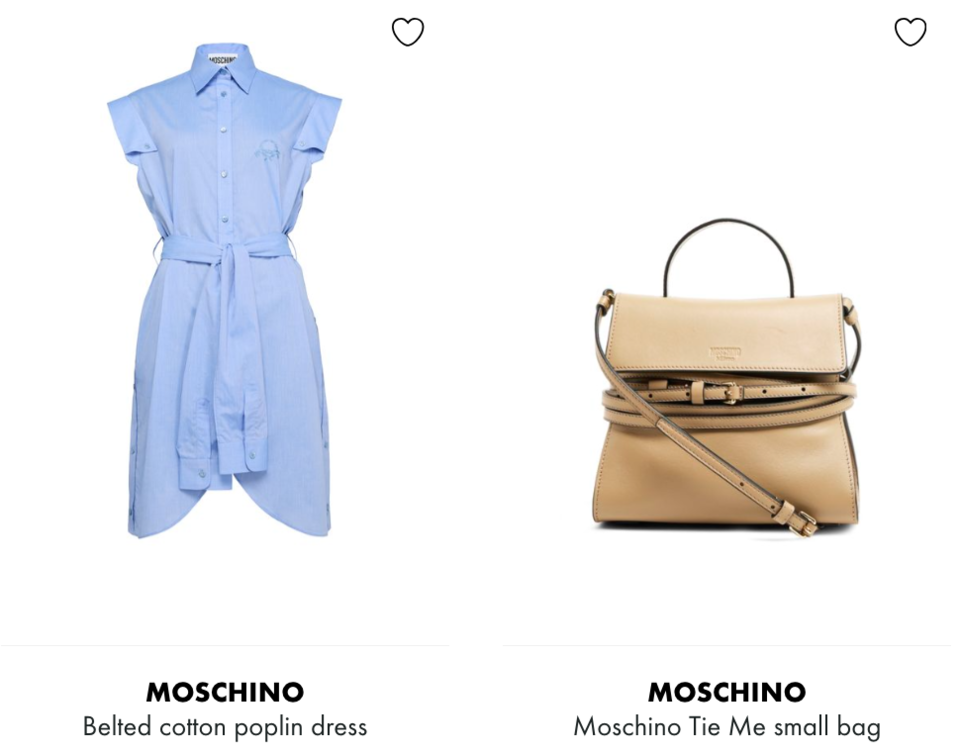The height and width of the screenshot is (754, 960).
Task: Click the pointed collar of the blue dress
Action: coord(223,70)
